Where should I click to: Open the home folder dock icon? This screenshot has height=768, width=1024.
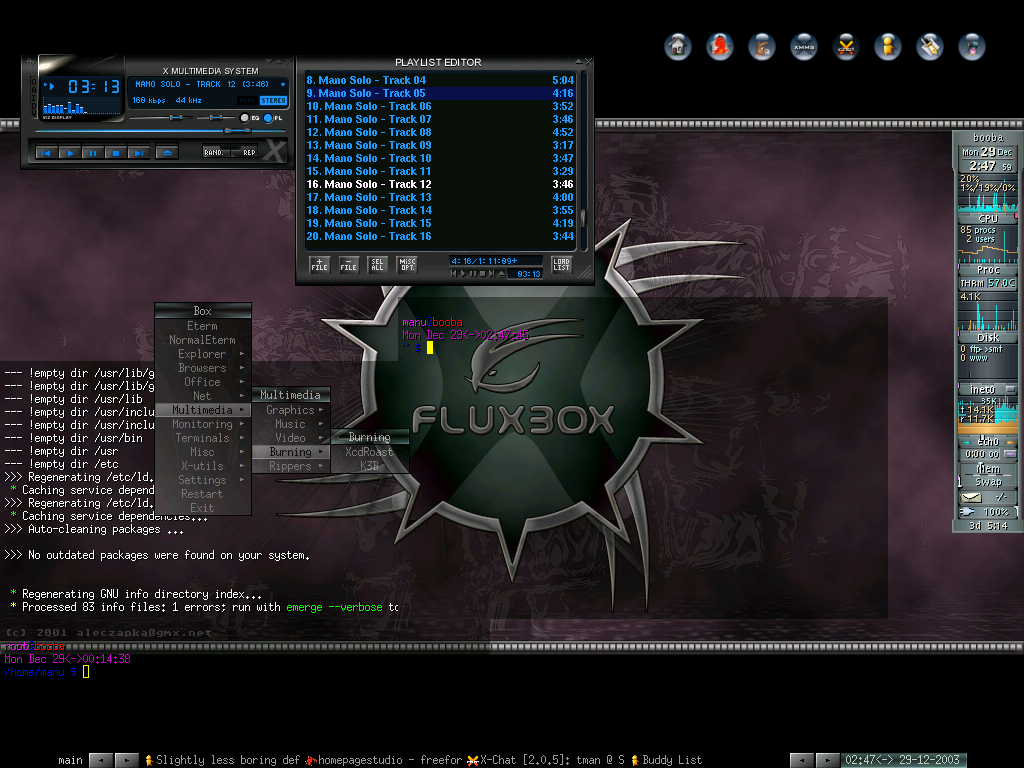coord(678,46)
